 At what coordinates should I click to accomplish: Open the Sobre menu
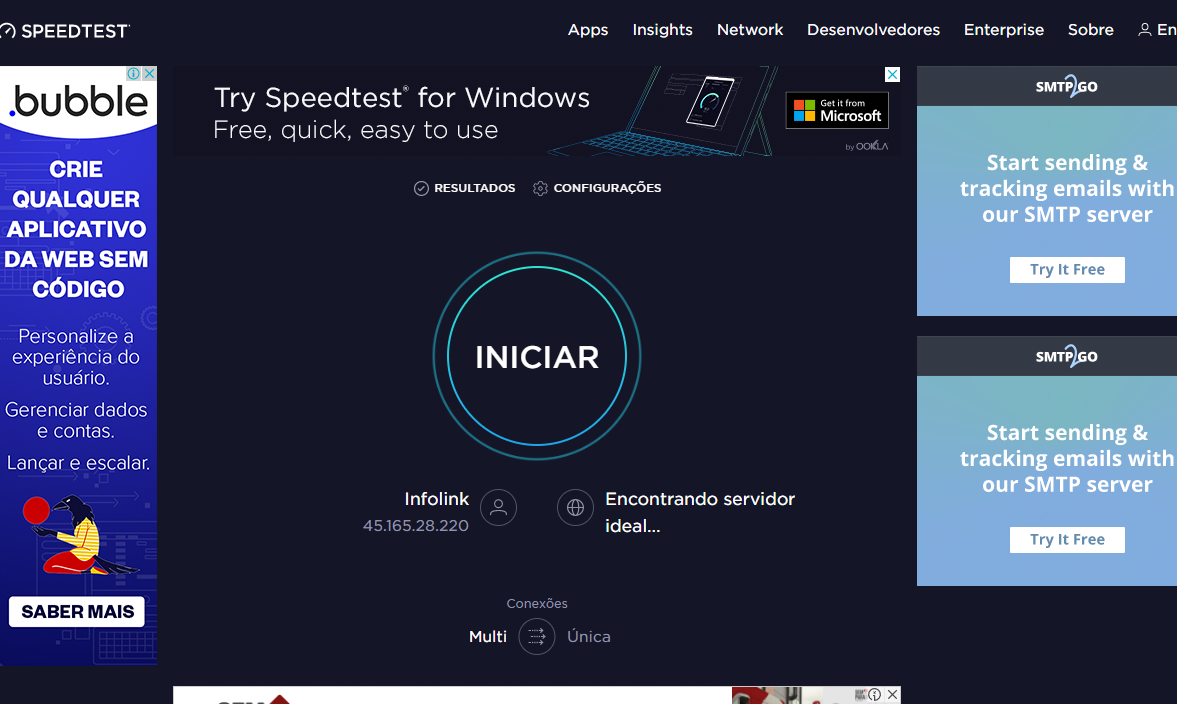point(1091,30)
